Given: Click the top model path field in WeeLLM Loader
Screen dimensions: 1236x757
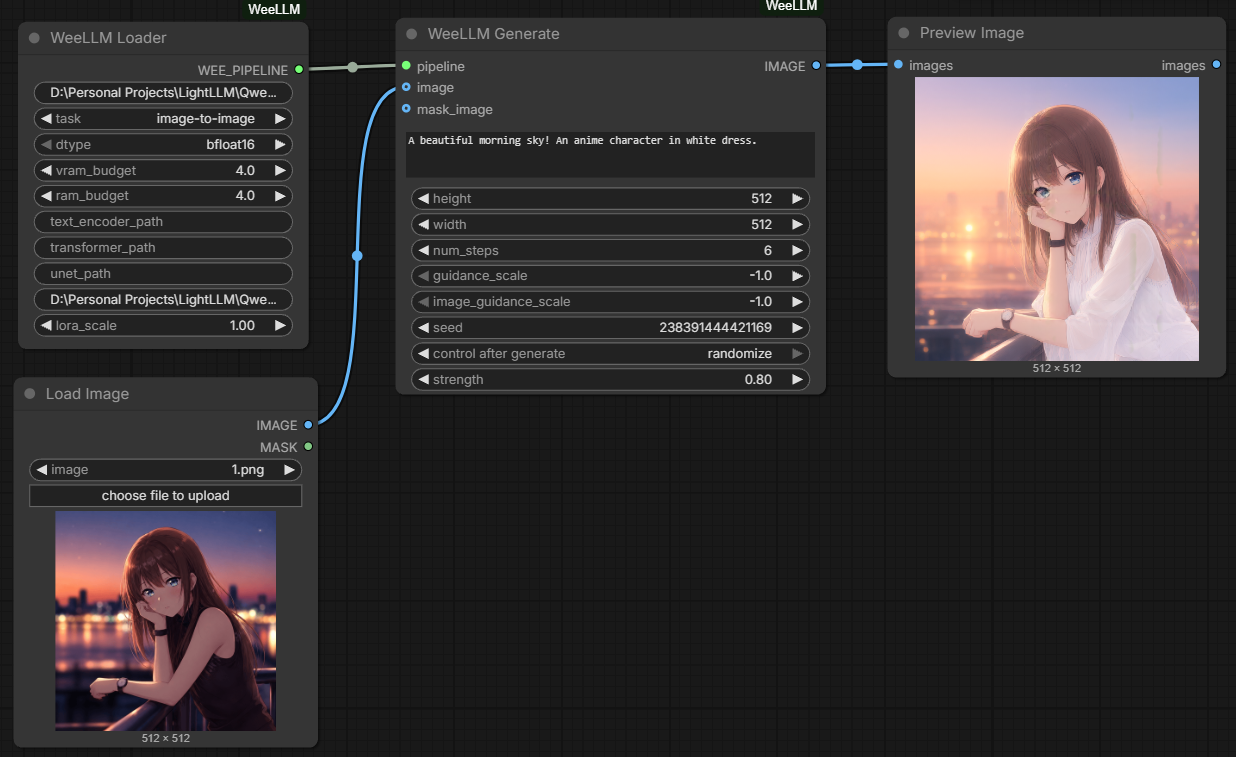Looking at the screenshot, I should [x=163, y=93].
